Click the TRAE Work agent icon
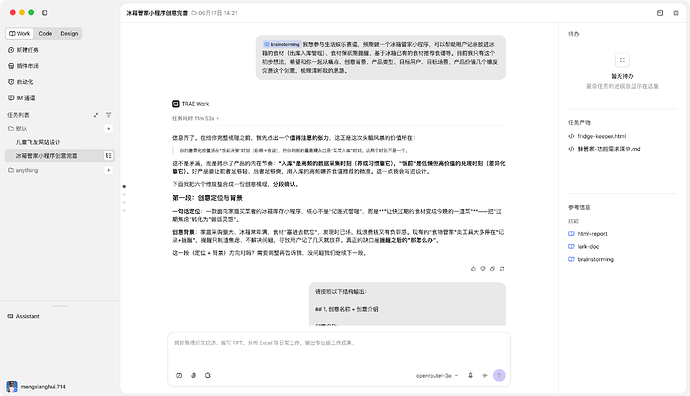 176,104
